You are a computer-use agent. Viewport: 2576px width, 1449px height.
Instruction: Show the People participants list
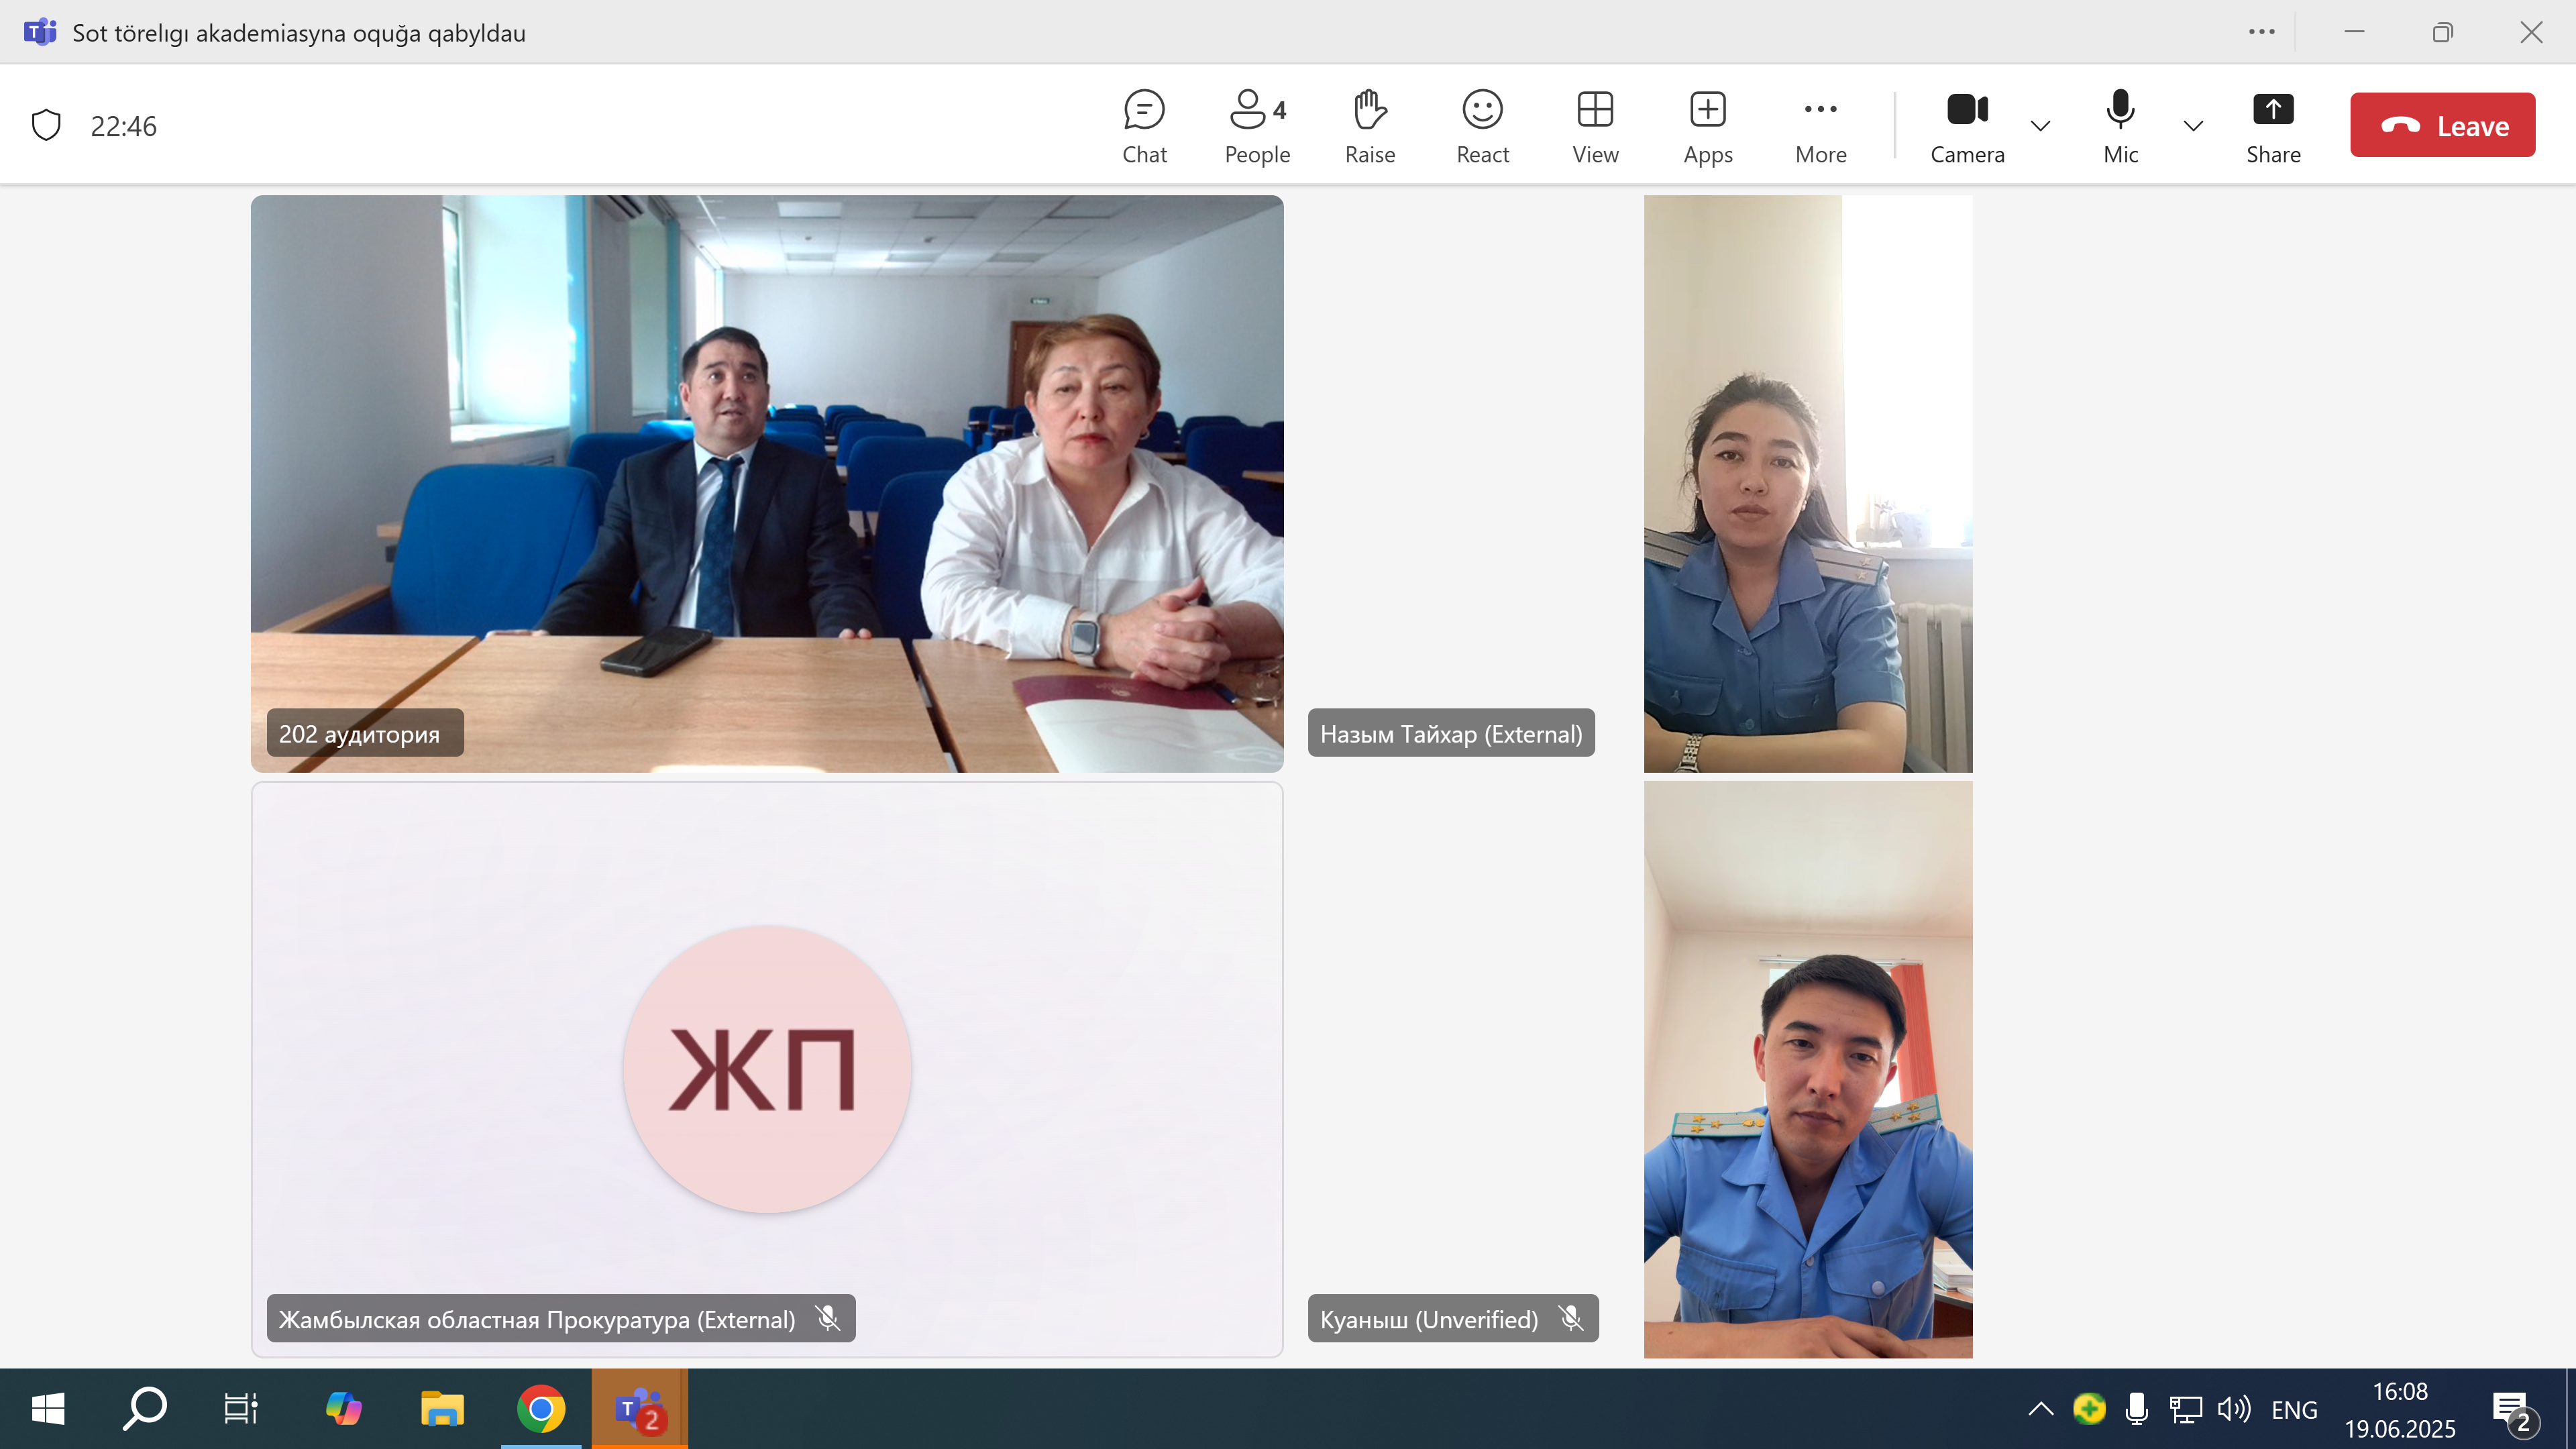(1257, 126)
